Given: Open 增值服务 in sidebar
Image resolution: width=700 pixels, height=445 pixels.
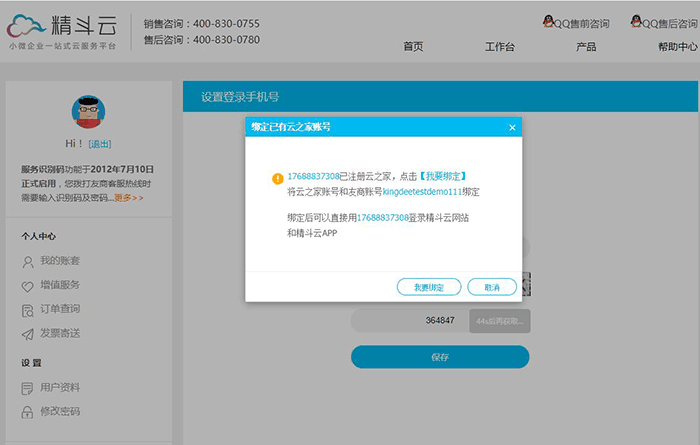Looking at the screenshot, I should point(60,285).
